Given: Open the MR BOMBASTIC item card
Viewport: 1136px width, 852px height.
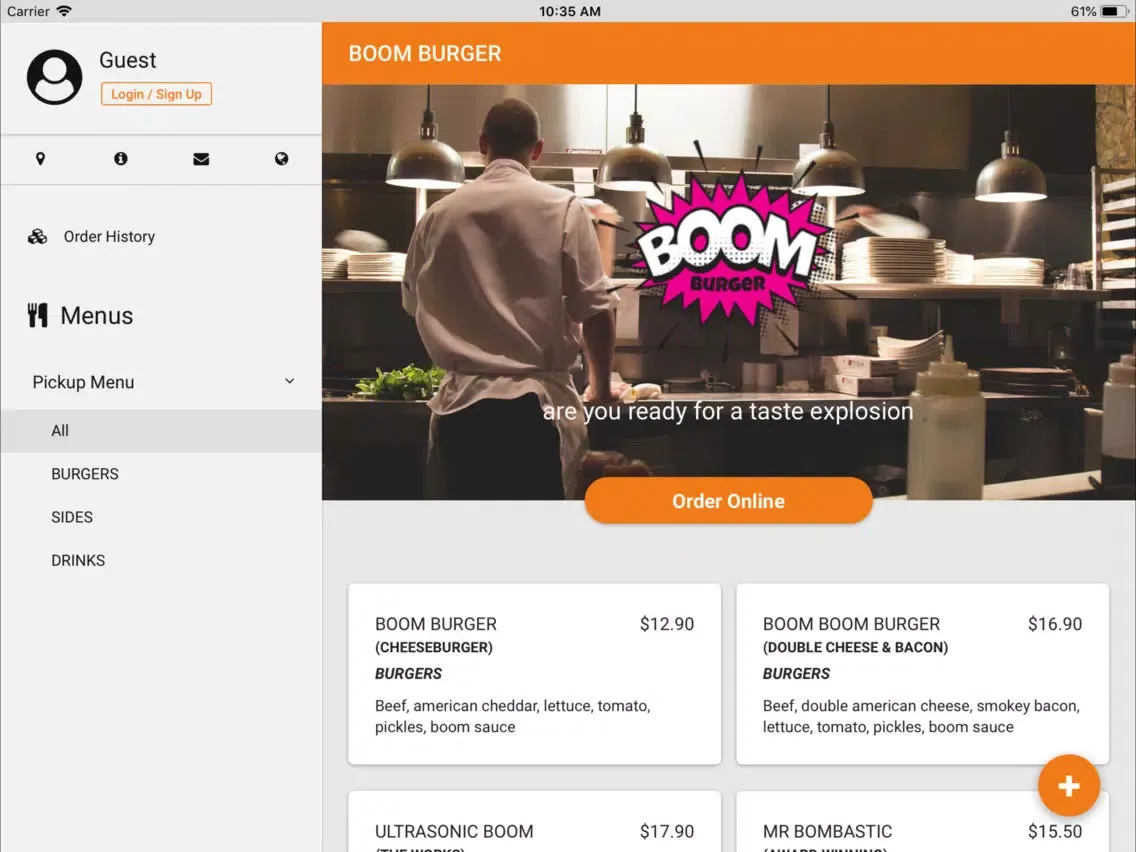Looking at the screenshot, I should 922,822.
